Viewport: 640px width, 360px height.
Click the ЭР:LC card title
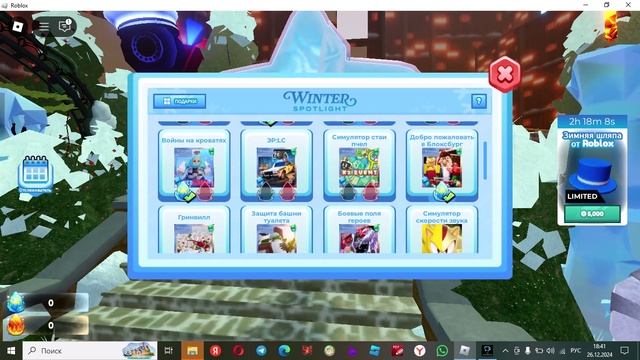pos(276,140)
